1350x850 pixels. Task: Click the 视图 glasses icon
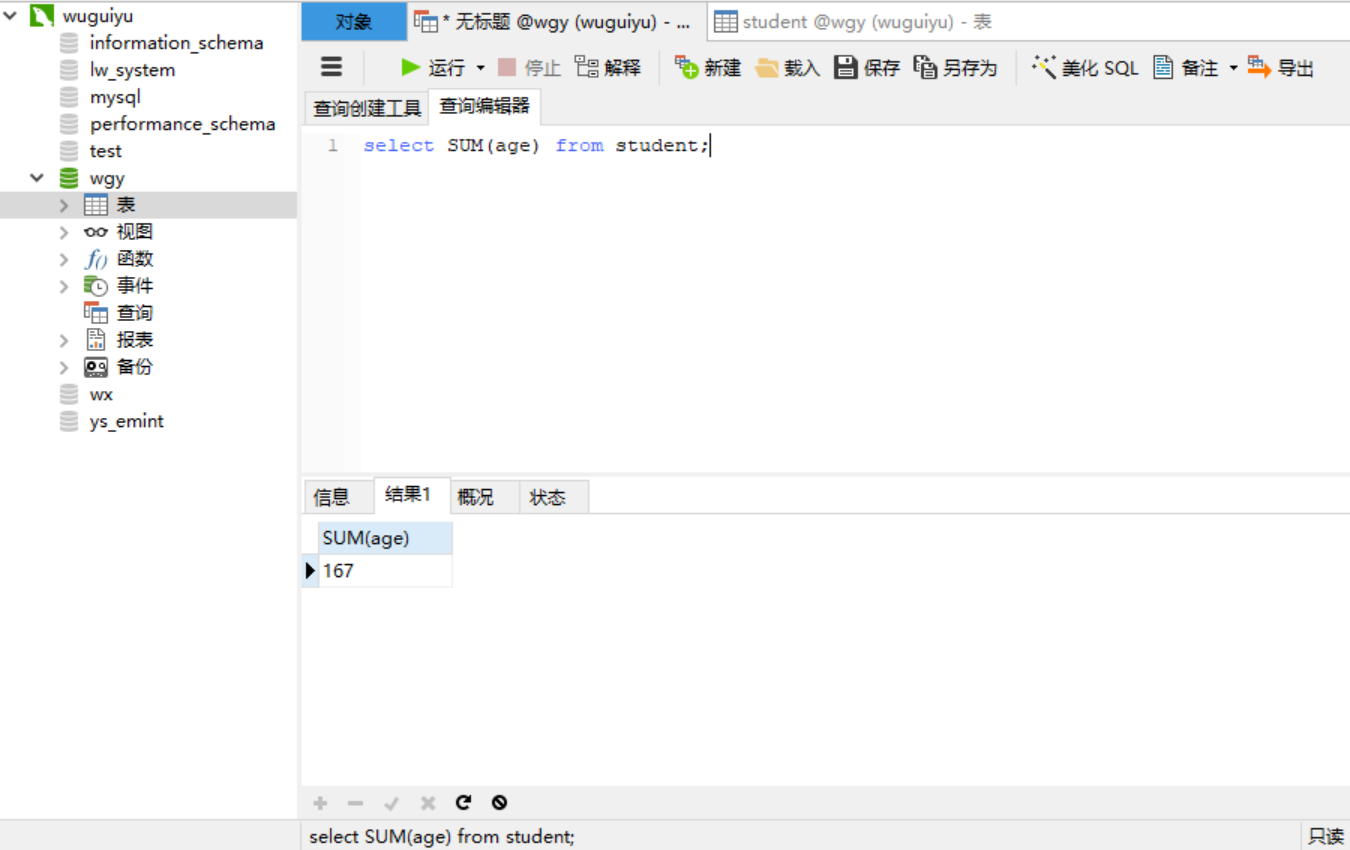pyautogui.click(x=96, y=232)
